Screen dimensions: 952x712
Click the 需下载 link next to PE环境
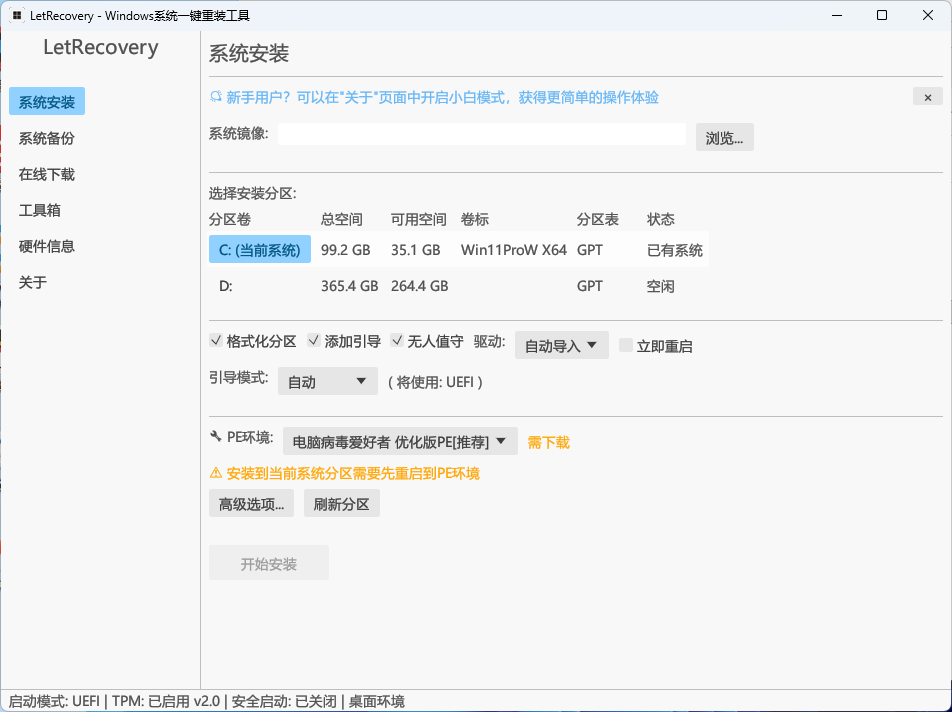548,441
